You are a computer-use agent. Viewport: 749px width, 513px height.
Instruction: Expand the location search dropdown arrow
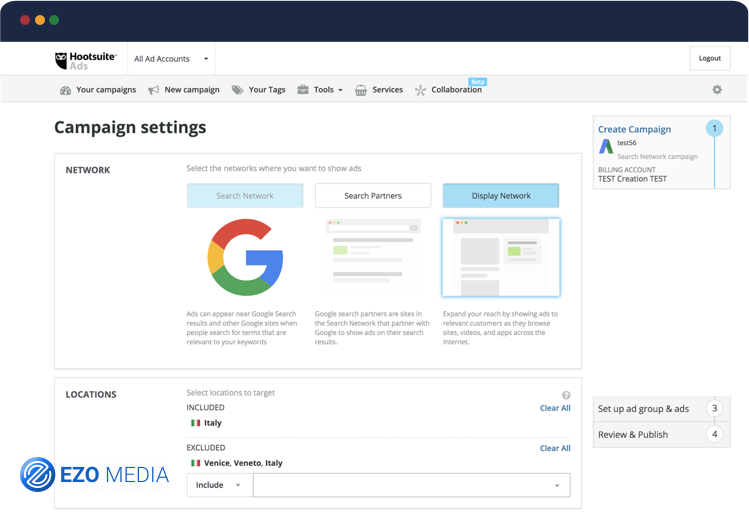(x=557, y=485)
